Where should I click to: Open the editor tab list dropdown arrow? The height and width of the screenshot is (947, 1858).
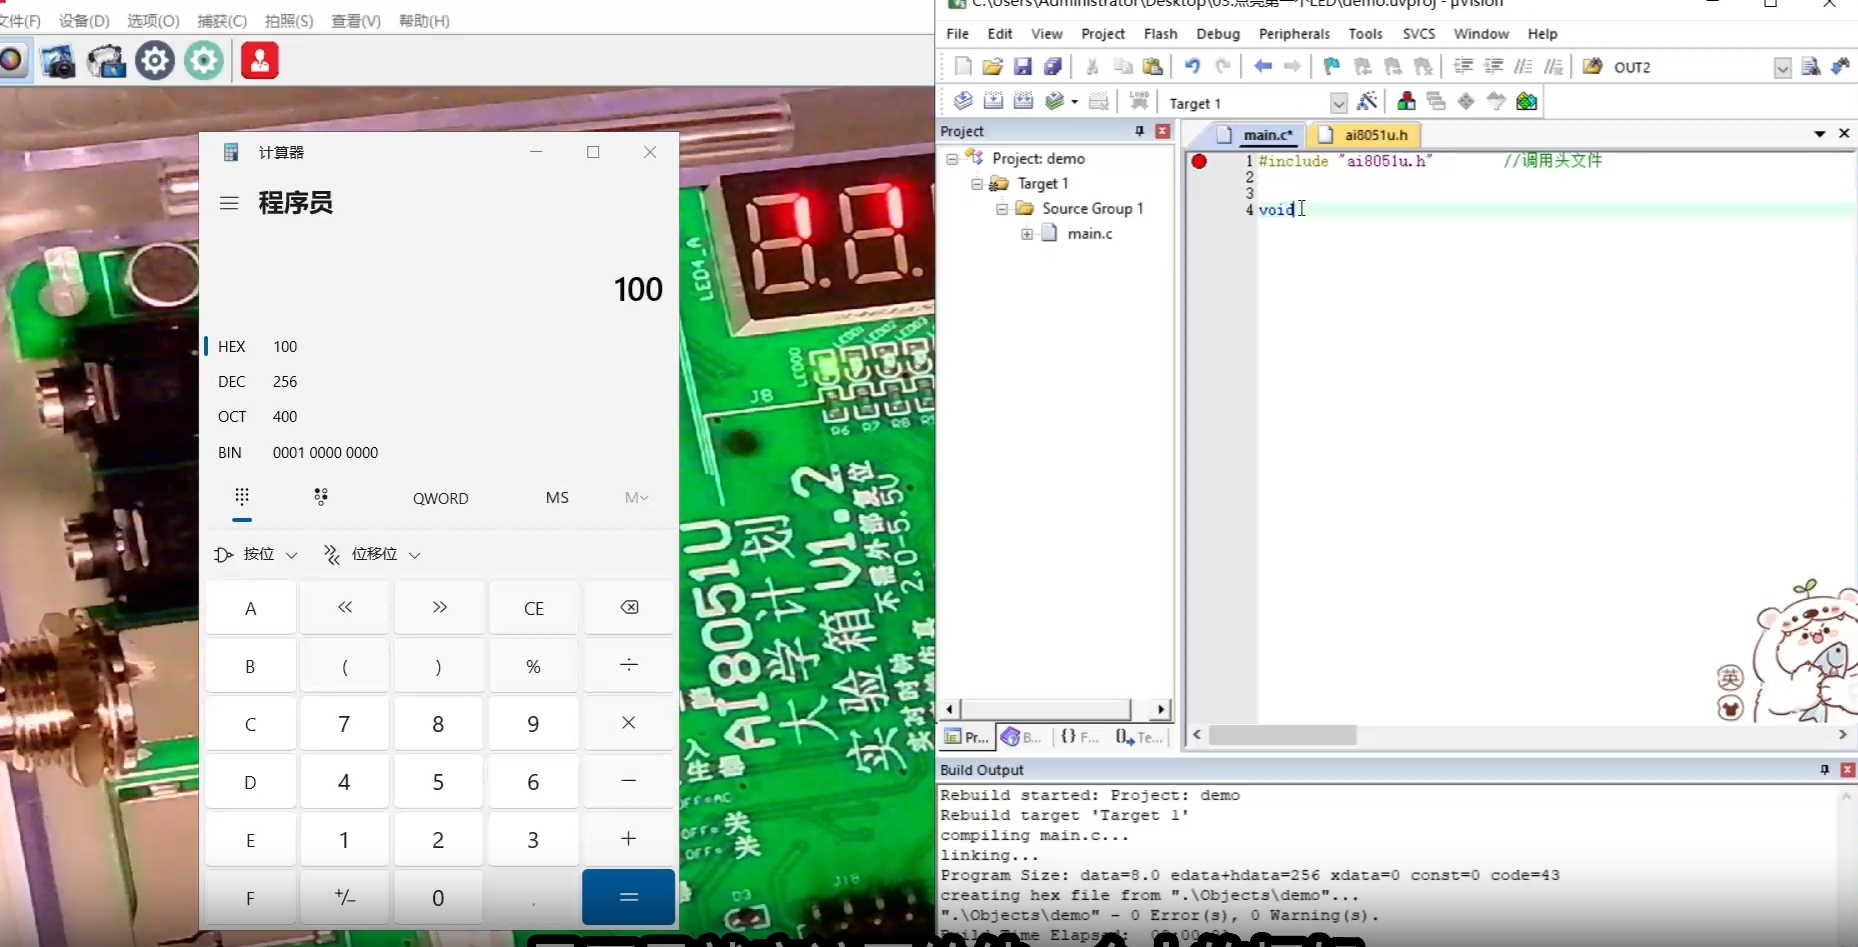click(1820, 134)
